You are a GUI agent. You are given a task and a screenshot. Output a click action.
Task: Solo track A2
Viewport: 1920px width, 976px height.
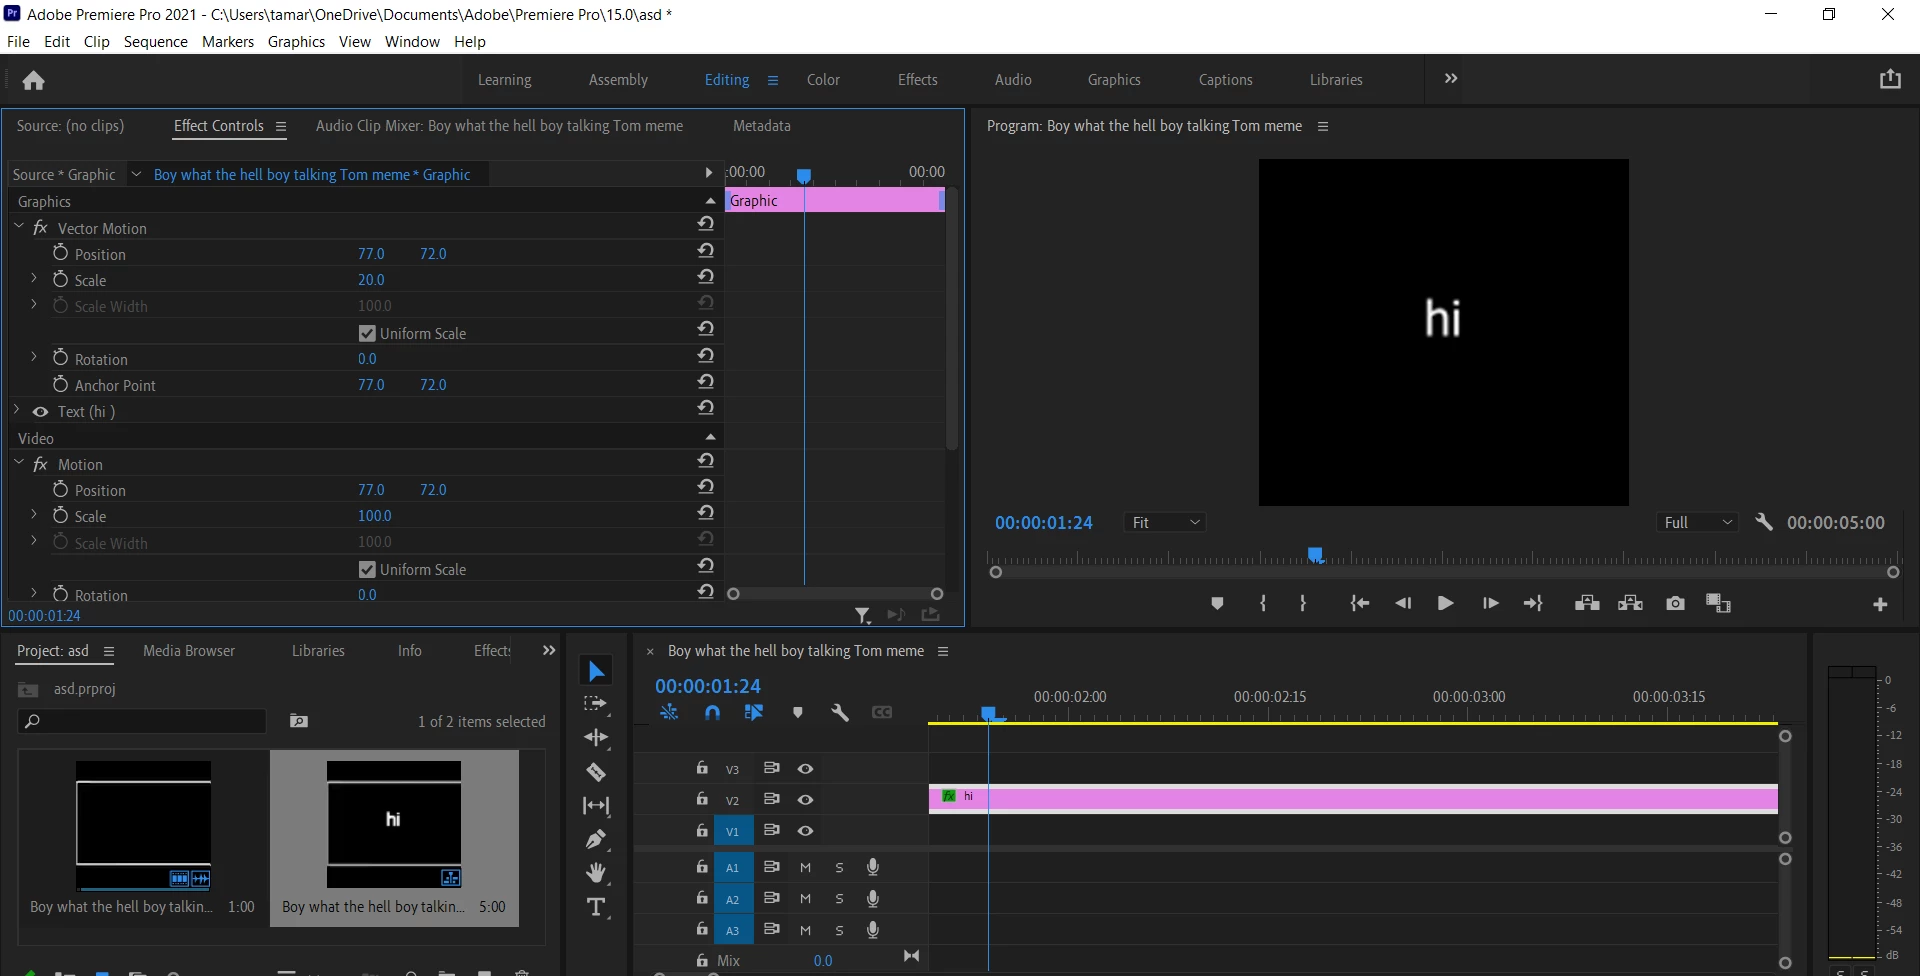839,898
